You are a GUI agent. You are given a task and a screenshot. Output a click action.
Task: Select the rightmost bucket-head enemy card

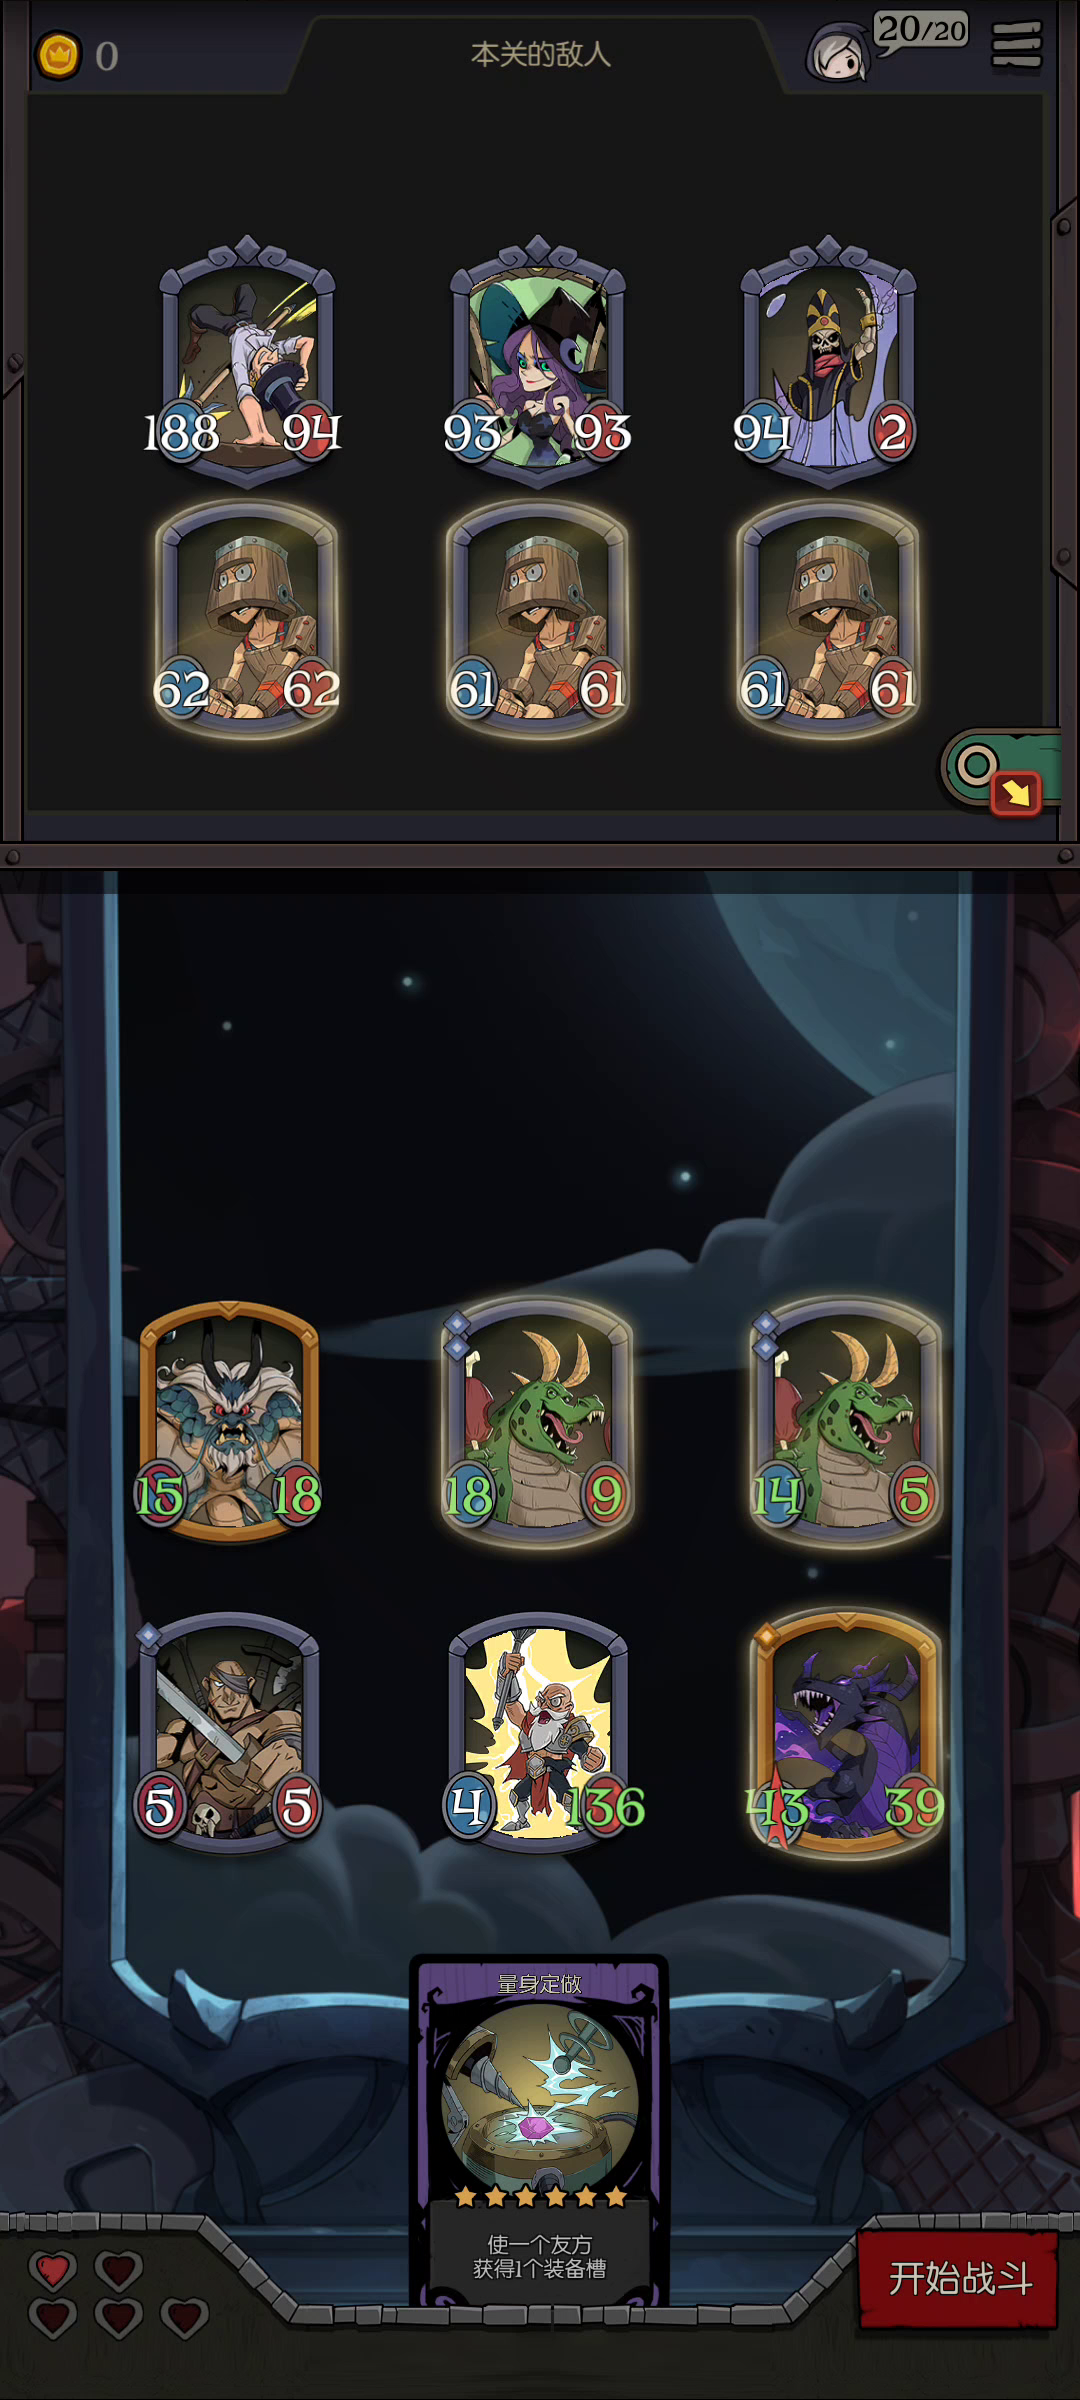pos(828,620)
